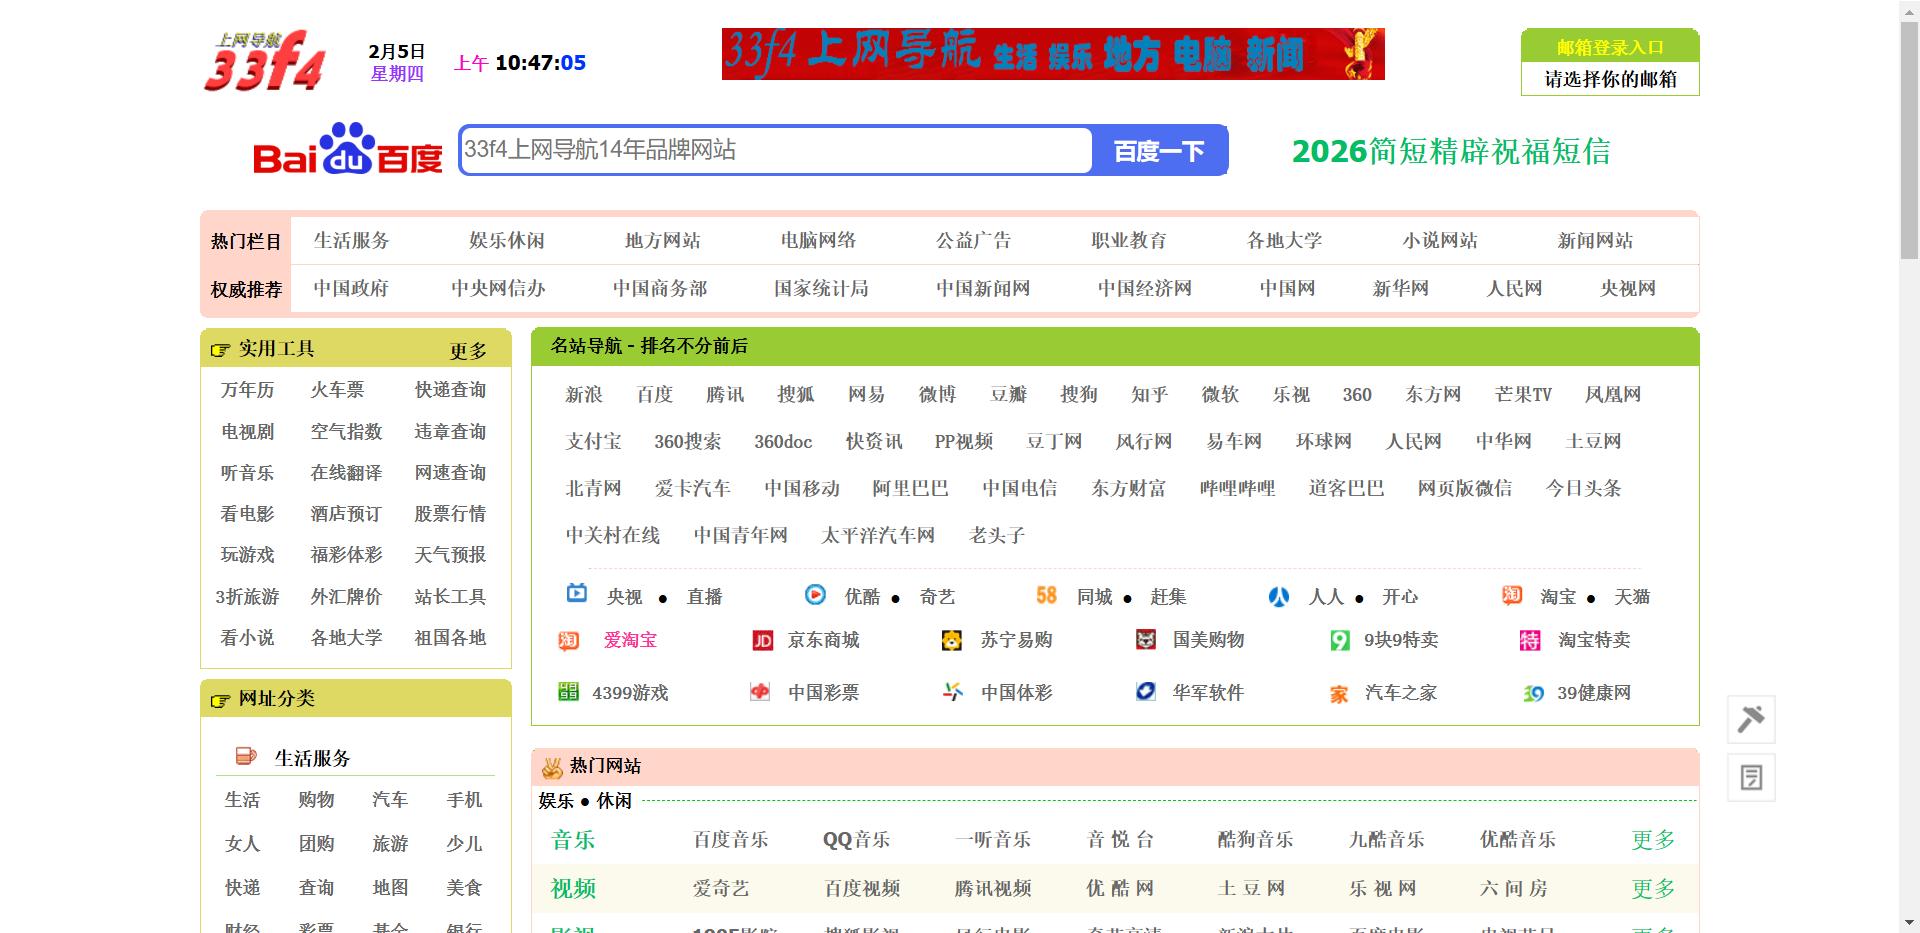Click the 58同城 orange icon
The height and width of the screenshot is (933, 1920).
pos(1046,596)
